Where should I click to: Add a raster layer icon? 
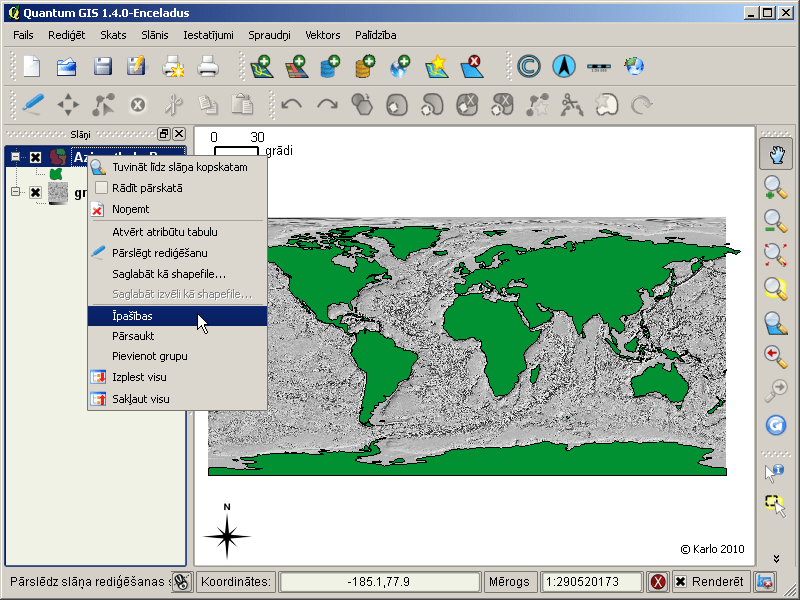click(x=297, y=66)
